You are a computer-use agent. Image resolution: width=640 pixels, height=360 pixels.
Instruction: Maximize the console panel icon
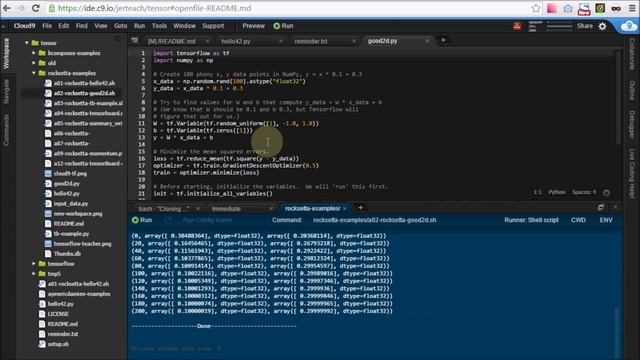600,208
